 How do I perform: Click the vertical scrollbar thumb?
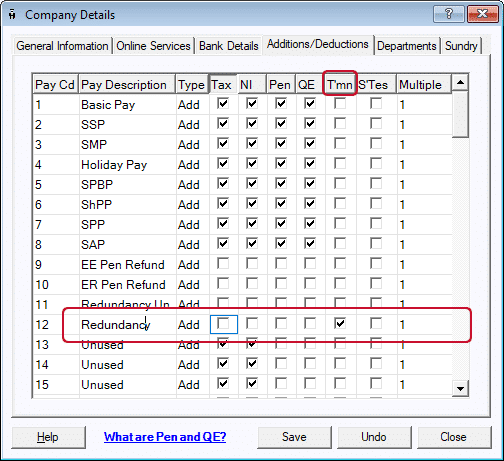coord(460,114)
